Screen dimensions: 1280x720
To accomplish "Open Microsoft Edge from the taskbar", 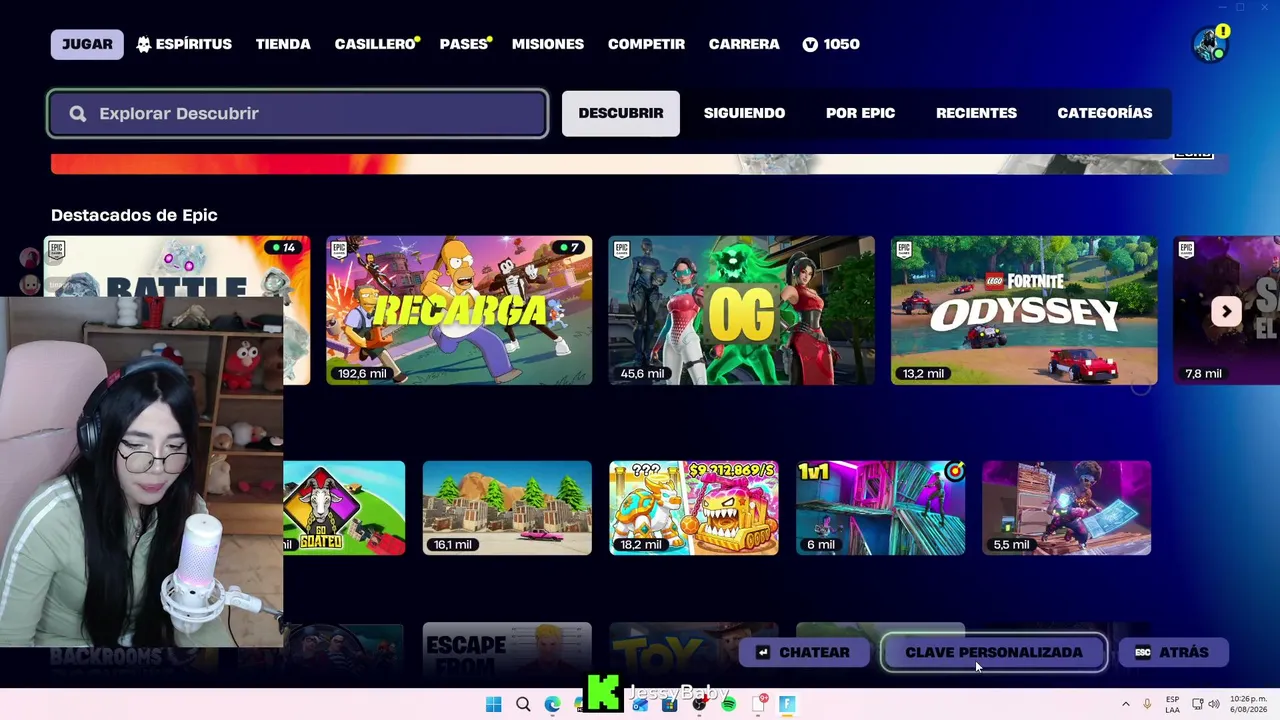I will (x=552, y=704).
